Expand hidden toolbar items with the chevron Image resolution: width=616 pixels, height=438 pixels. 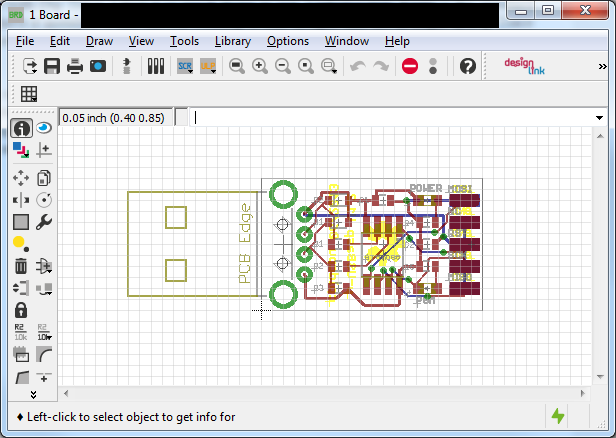pos(602,66)
